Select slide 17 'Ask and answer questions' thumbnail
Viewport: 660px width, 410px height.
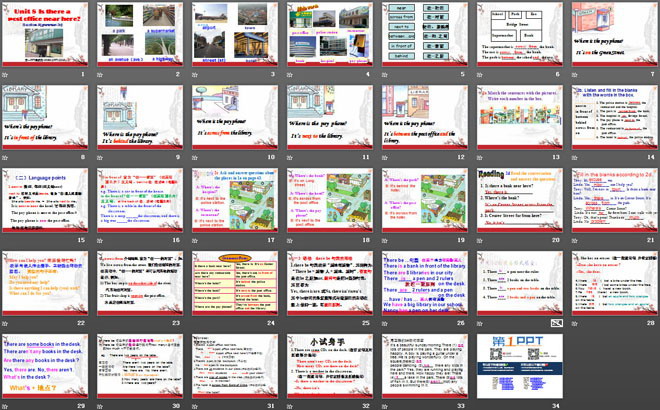235,200
